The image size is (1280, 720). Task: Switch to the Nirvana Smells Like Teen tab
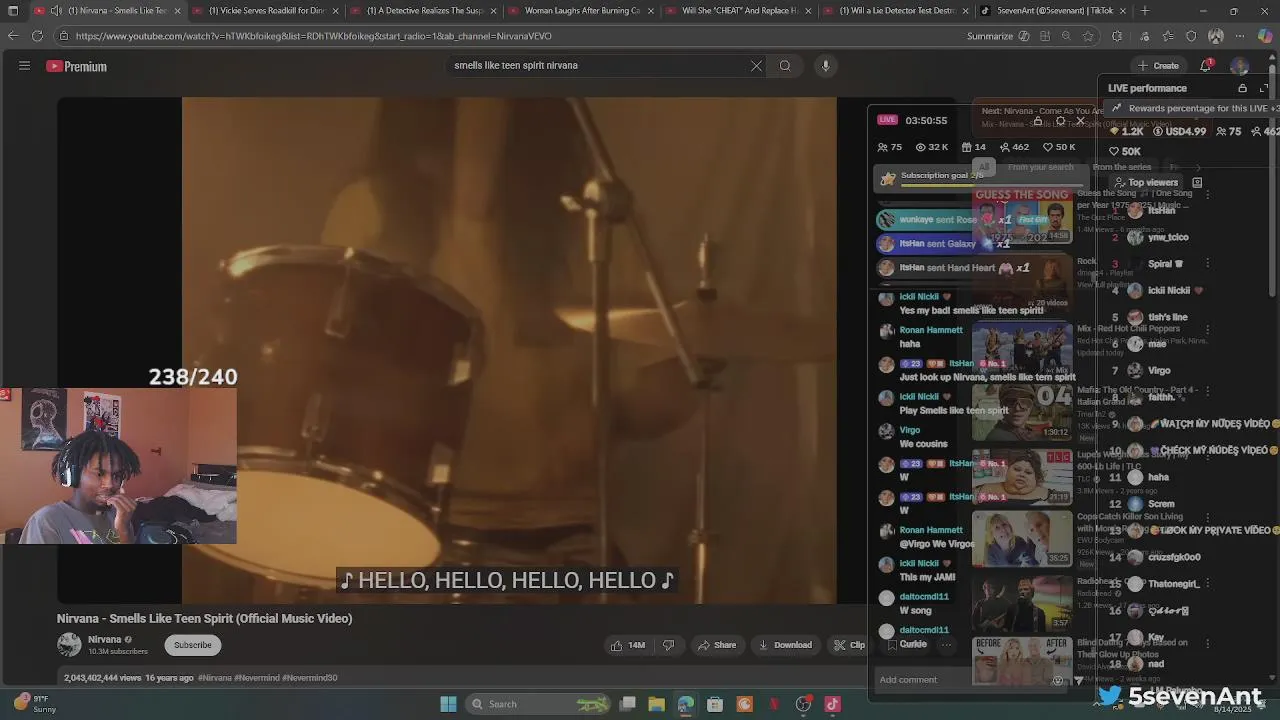click(x=107, y=11)
